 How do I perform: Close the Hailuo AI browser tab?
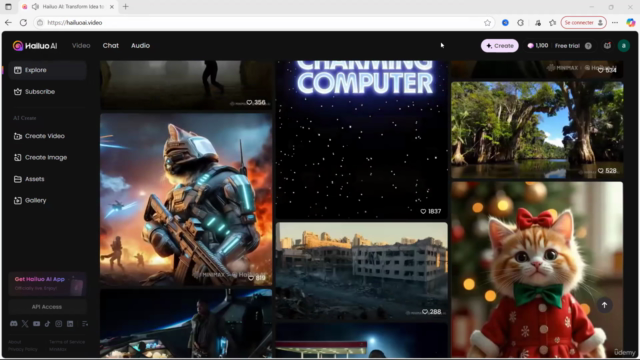111,7
